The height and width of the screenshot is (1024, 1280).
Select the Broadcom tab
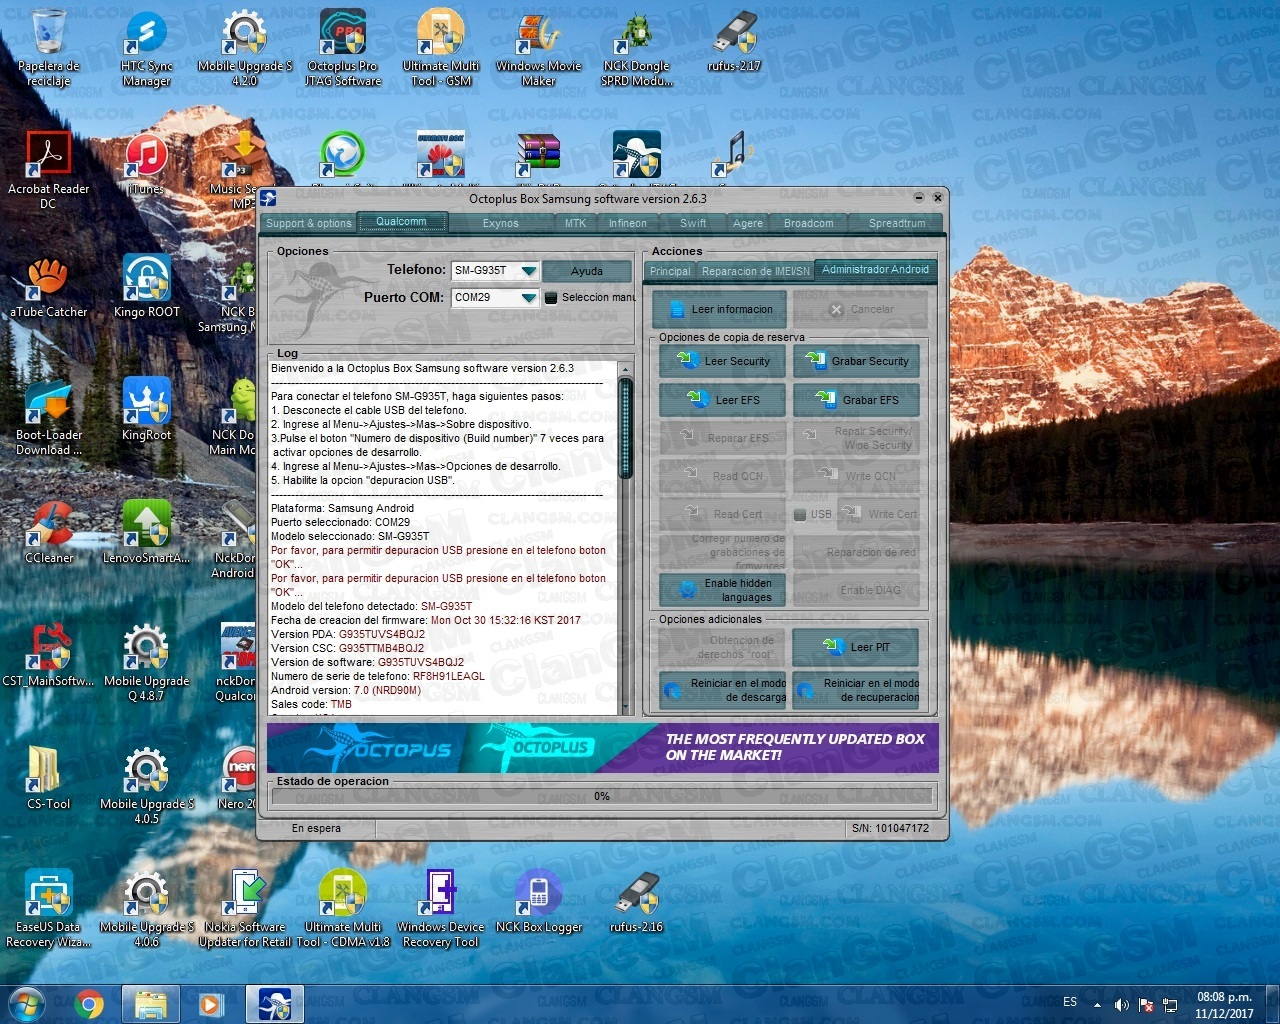[808, 223]
